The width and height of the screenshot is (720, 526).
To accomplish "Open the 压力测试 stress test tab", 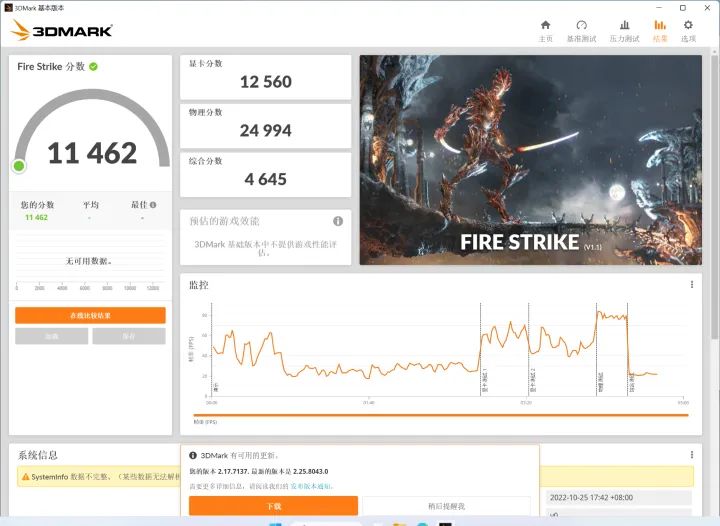I will coord(624,31).
